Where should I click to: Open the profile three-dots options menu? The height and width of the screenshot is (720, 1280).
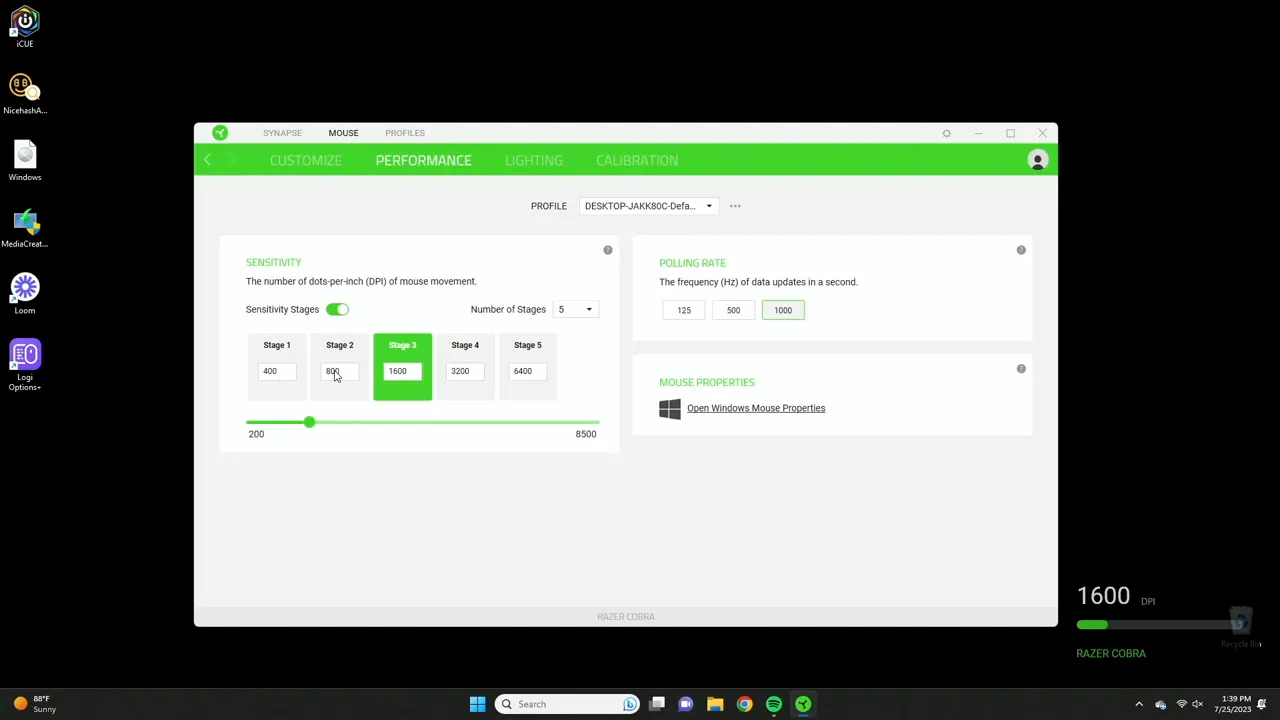(x=735, y=206)
